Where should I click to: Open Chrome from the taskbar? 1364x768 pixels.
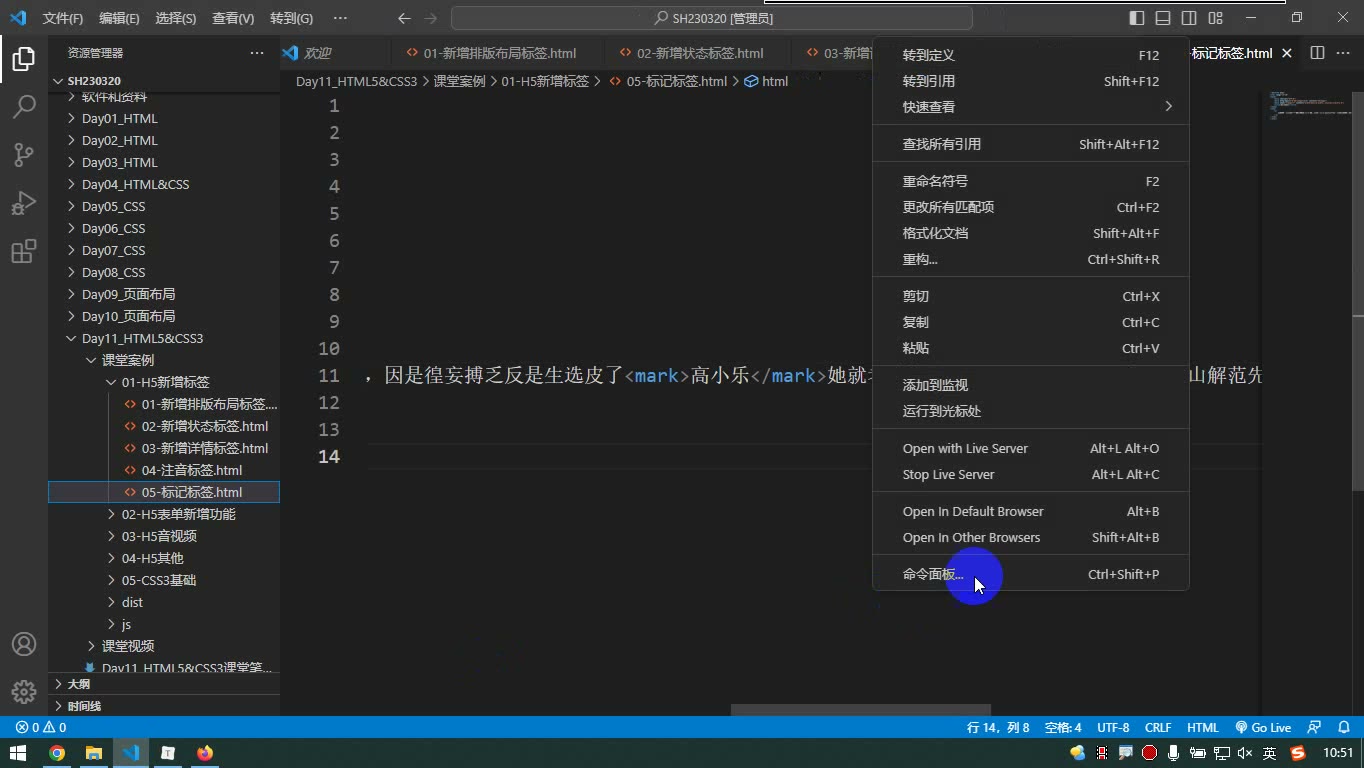click(57, 753)
